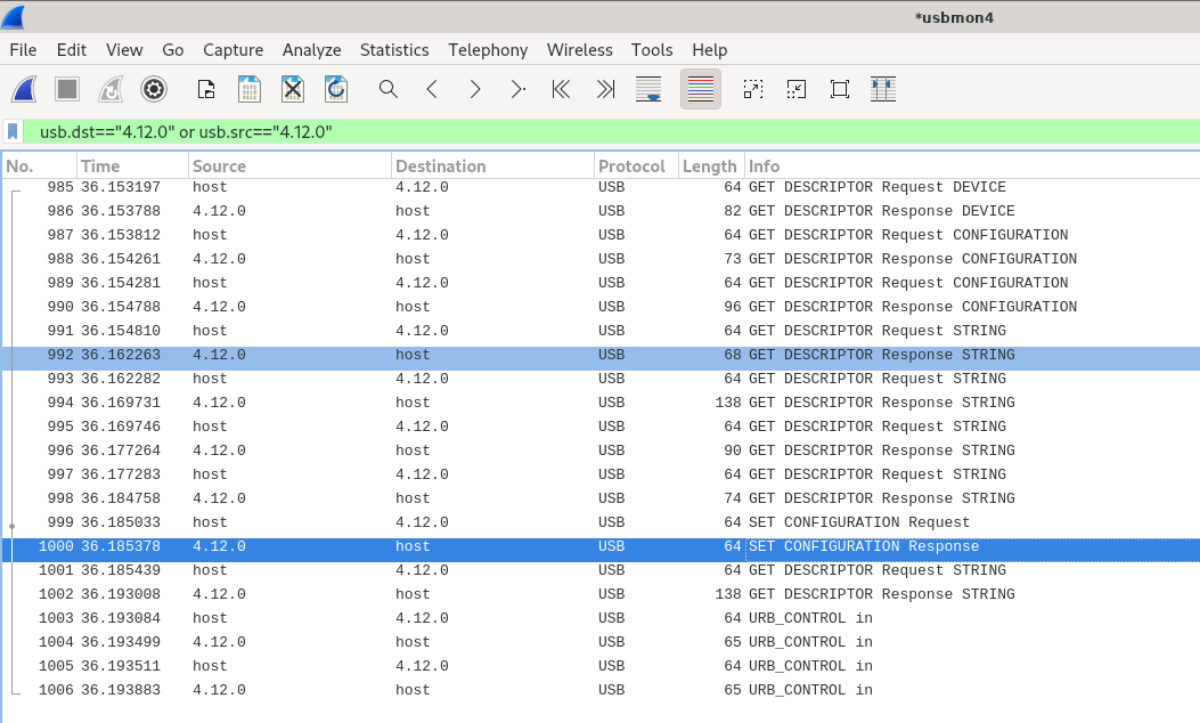The image size is (1200, 723).
Task: Open the Analyze menu
Action: [x=311, y=50]
